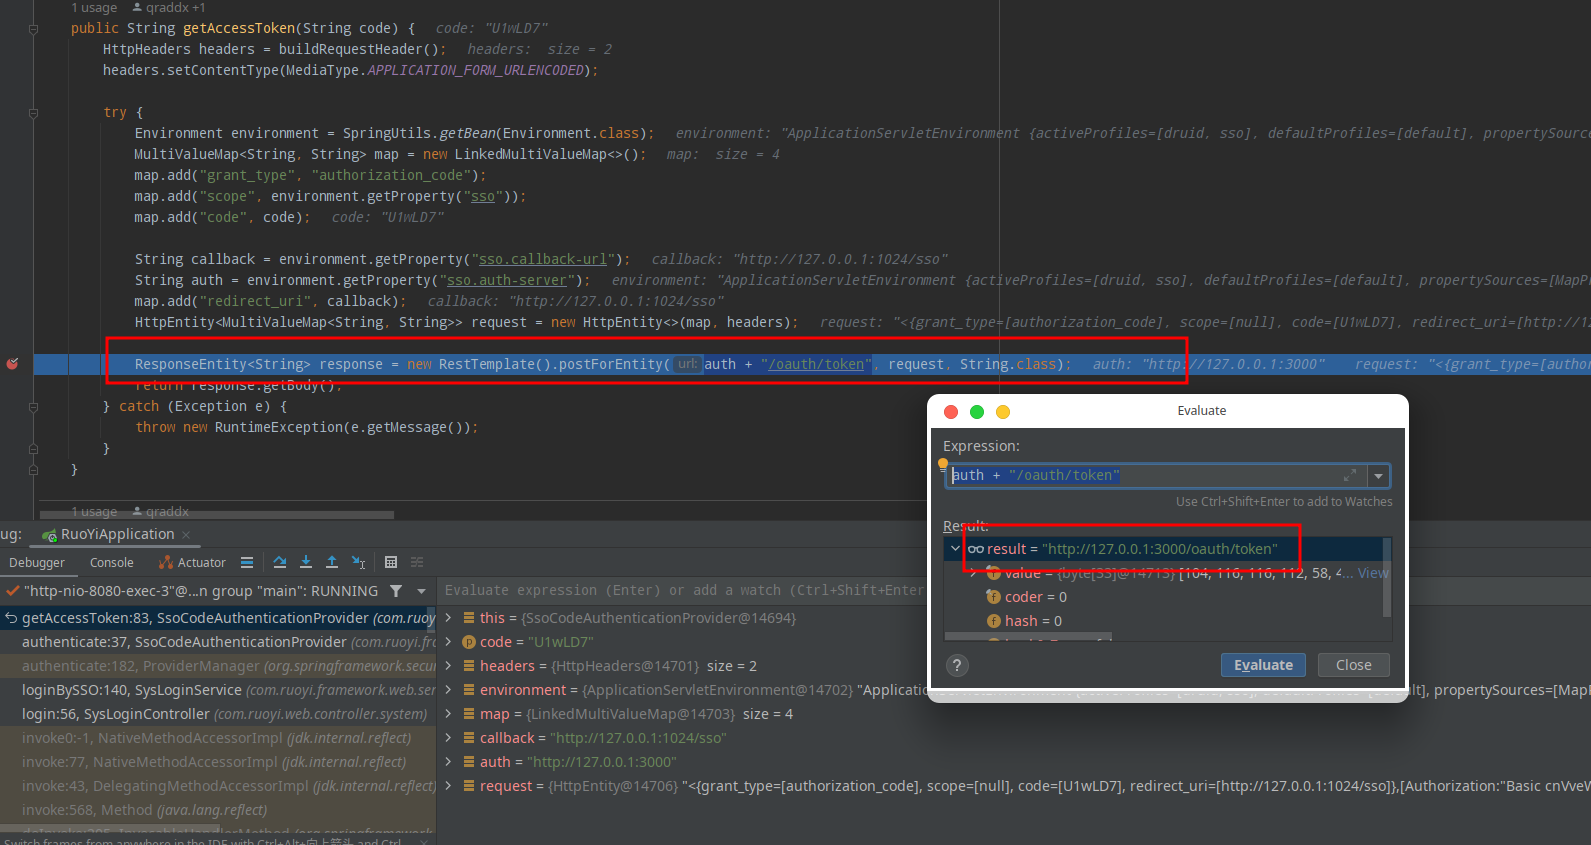Select login:56 SysLoginController frame
The width and height of the screenshot is (1591, 845).
(218, 714)
